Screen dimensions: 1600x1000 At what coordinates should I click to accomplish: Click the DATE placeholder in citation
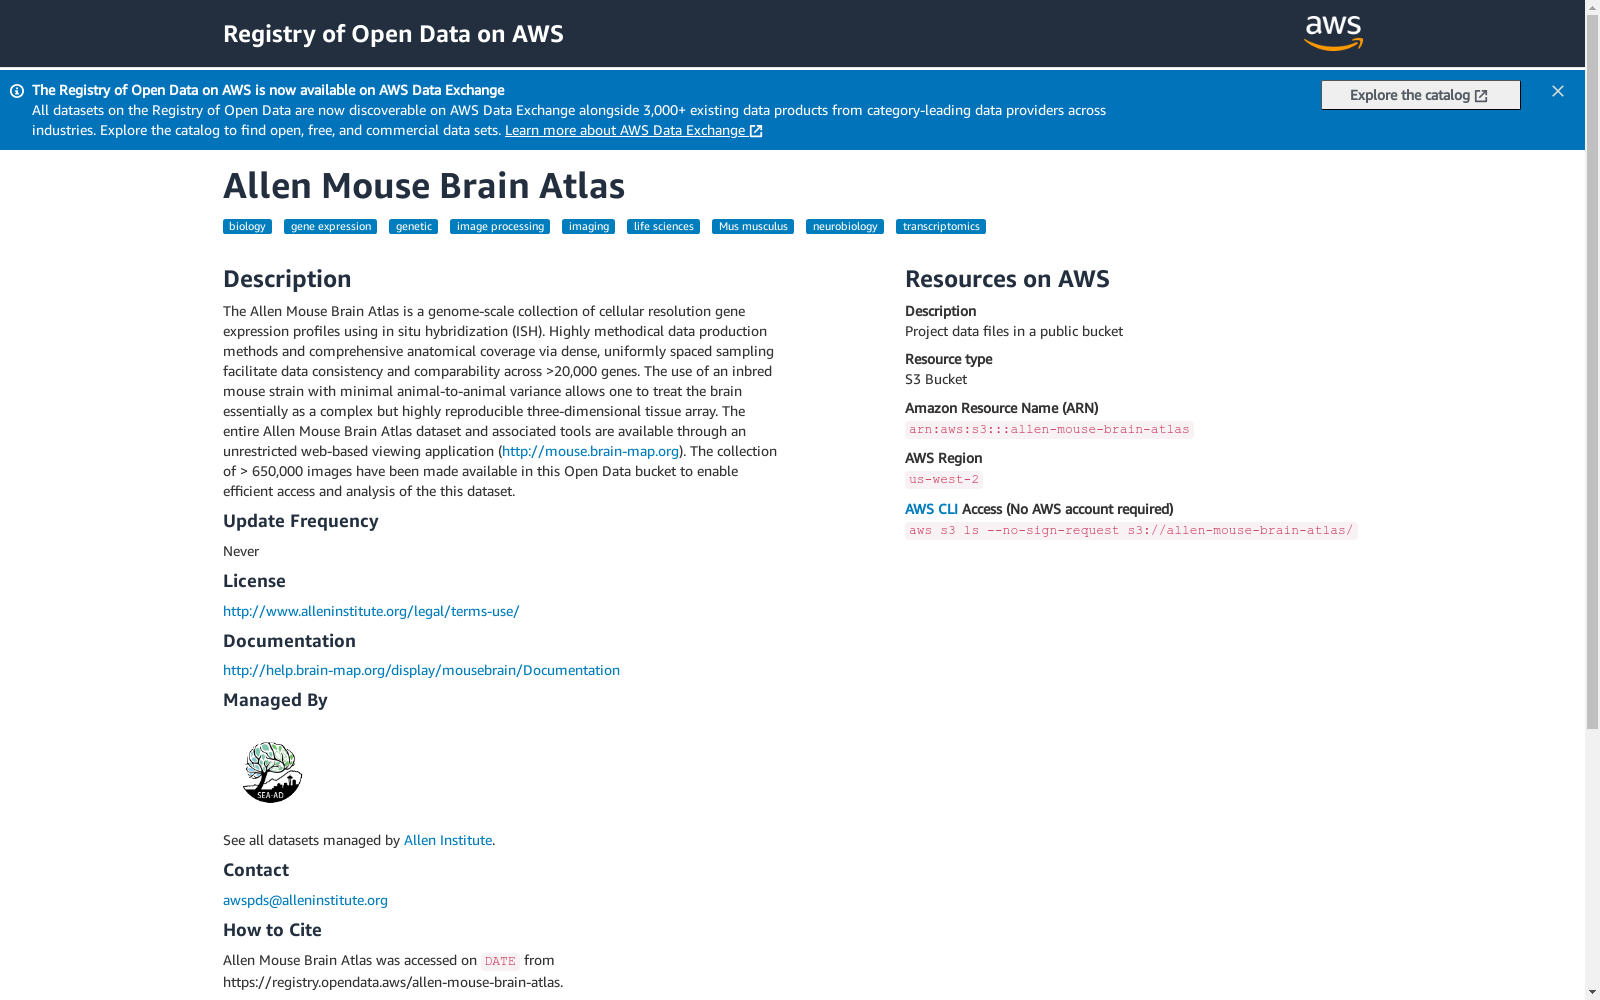pos(500,962)
